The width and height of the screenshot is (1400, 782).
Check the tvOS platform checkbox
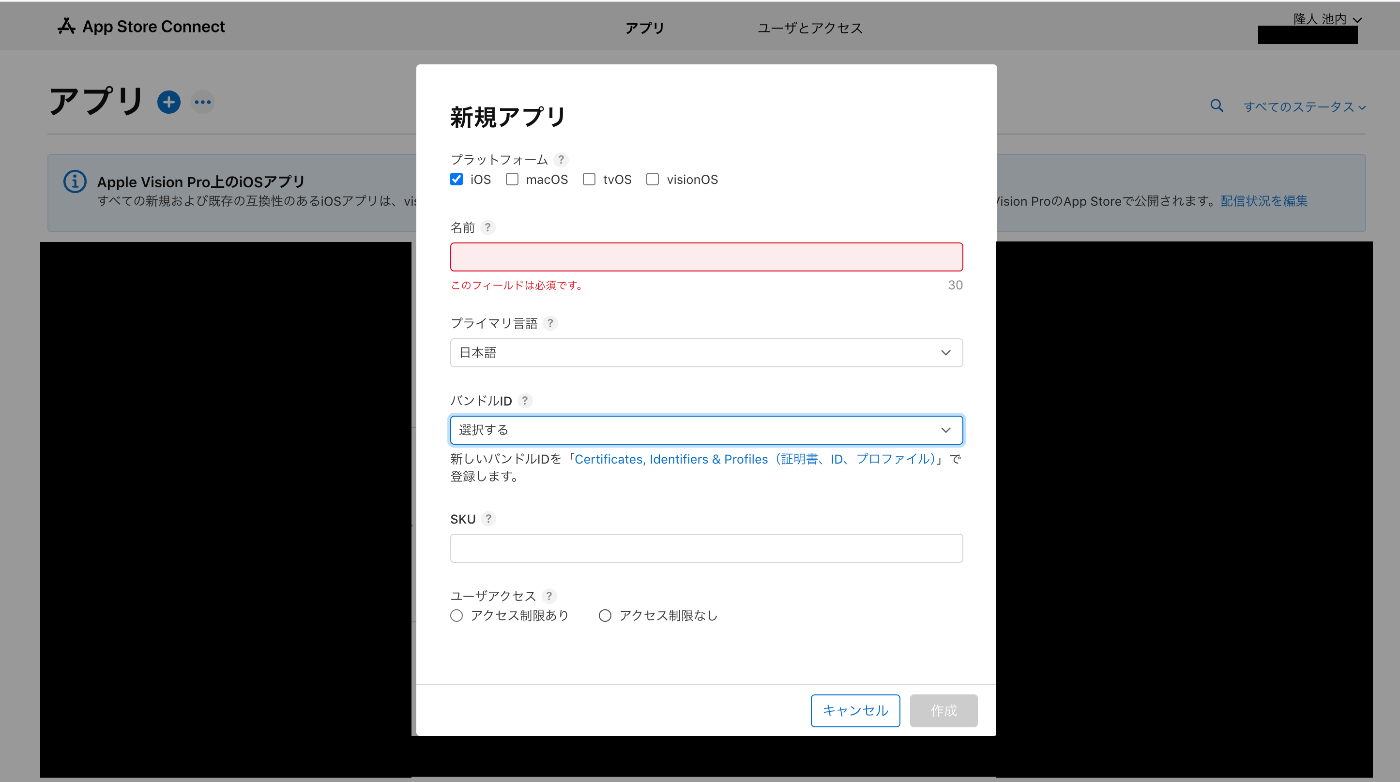tap(589, 179)
